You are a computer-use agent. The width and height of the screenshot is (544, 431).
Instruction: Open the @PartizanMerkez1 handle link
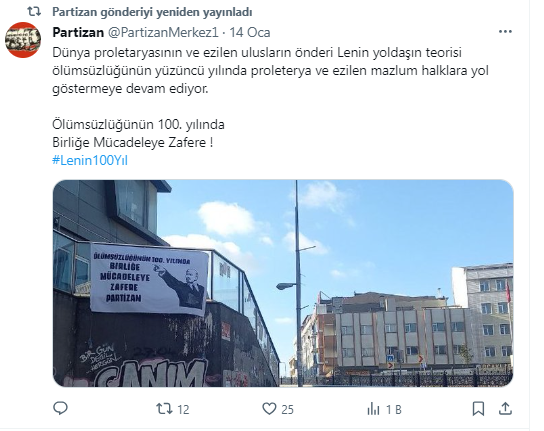click(163, 32)
